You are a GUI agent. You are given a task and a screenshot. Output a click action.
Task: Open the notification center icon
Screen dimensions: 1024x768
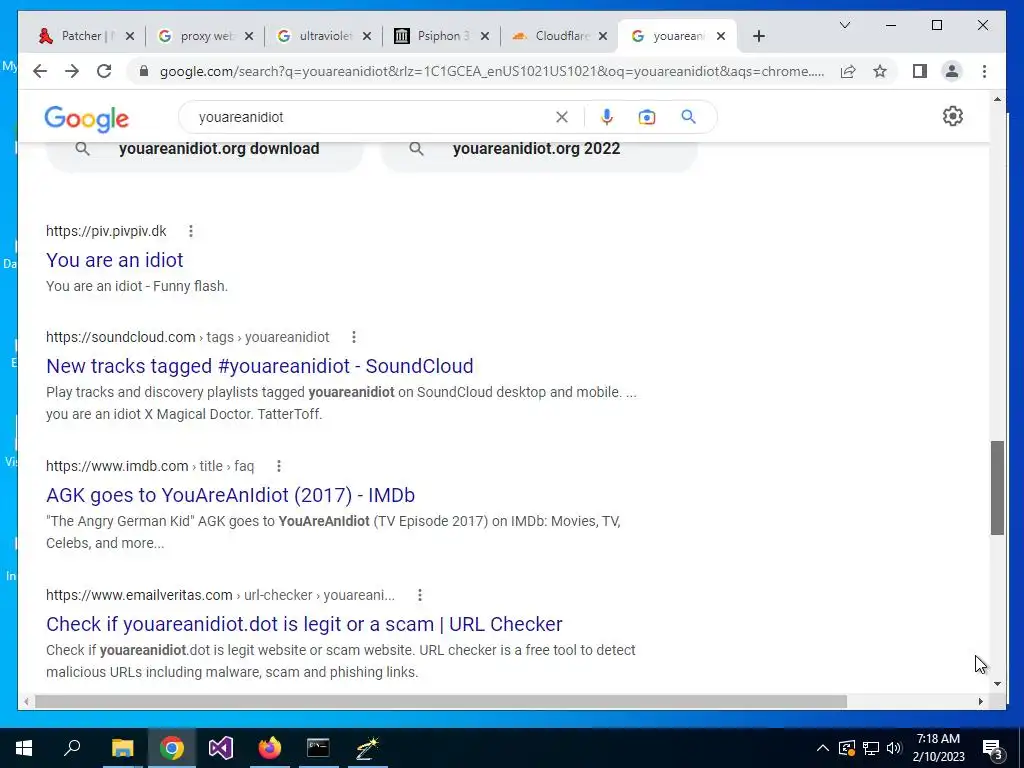[993, 748]
